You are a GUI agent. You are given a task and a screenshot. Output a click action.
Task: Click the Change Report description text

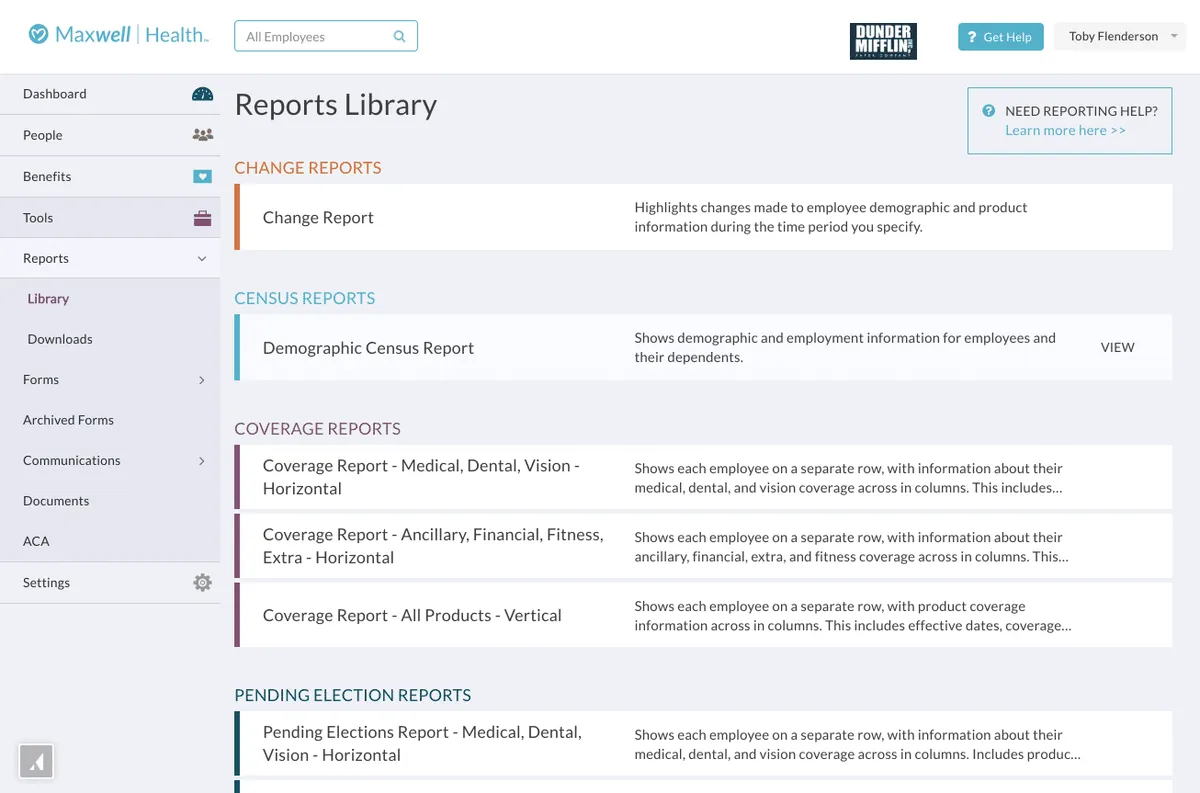pyautogui.click(x=831, y=217)
